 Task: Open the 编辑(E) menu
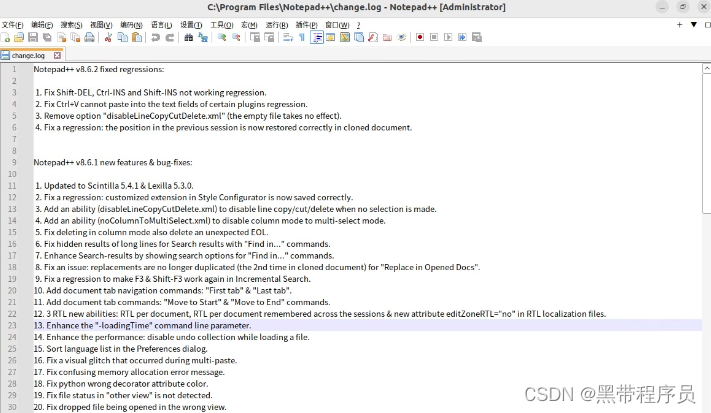tap(42, 25)
